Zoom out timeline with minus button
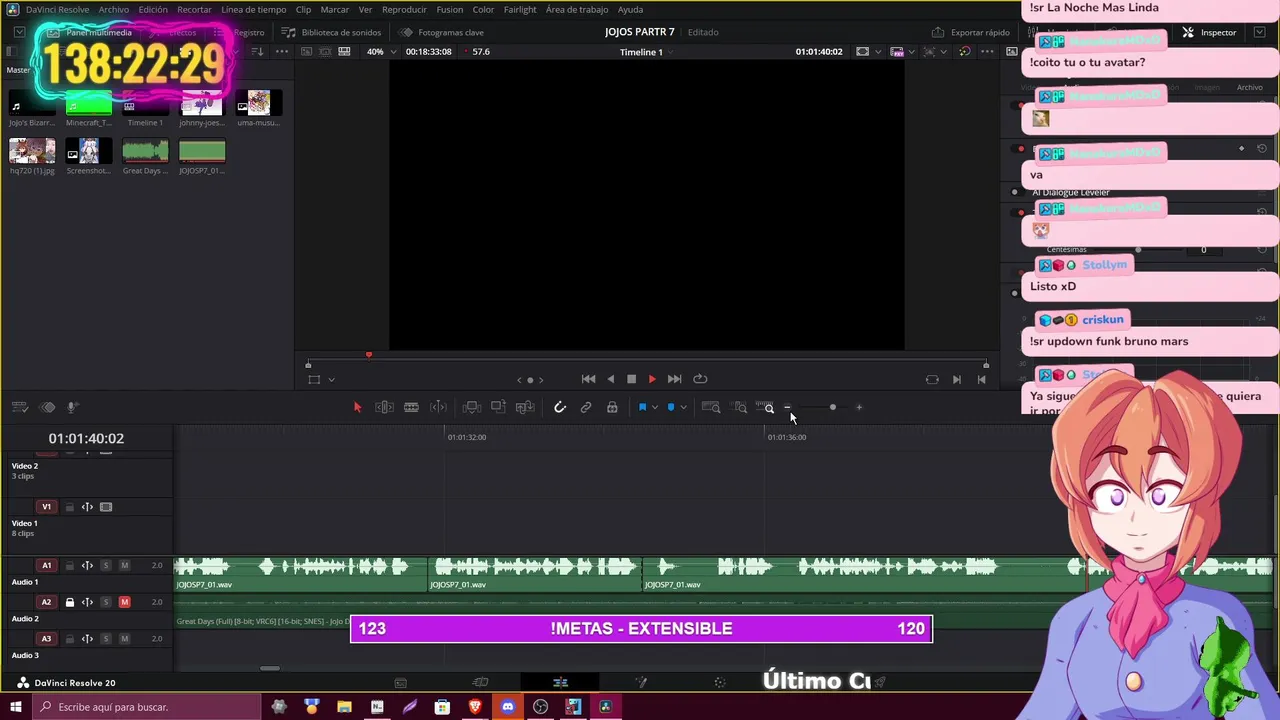Screen dimensions: 1280x720 787,407
